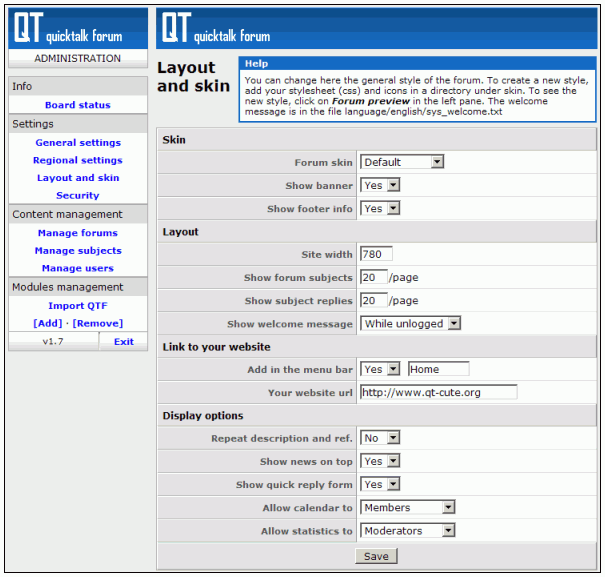The image size is (605, 577).
Task: Expand the Allow statistics to dropdown
Action: [x=408, y=531]
